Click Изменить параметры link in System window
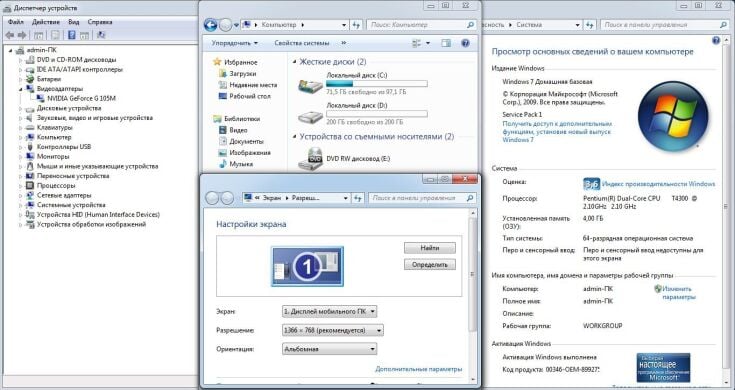Viewport: 735px width, 390px height. (678, 293)
